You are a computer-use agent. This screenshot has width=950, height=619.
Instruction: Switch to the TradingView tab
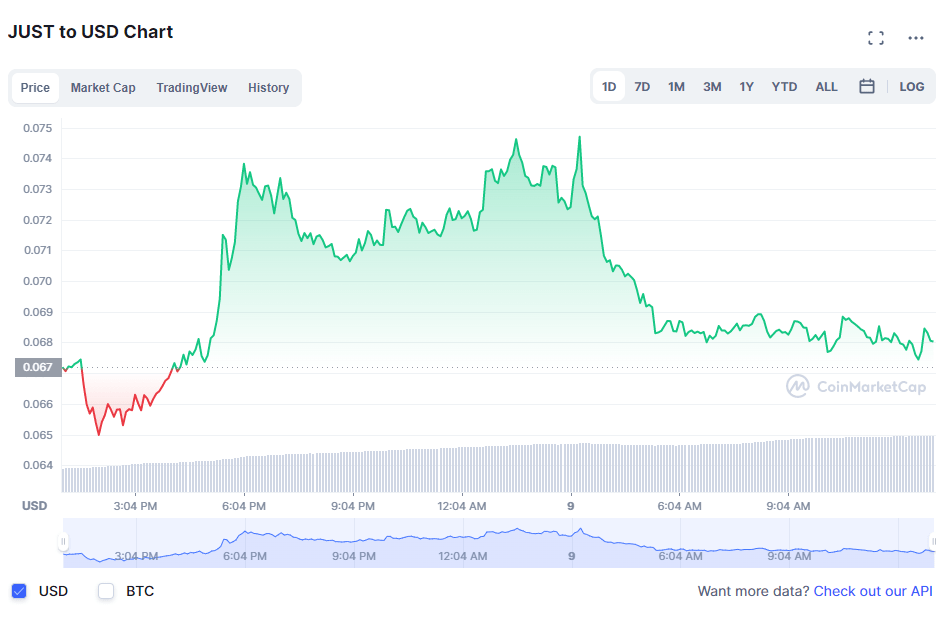191,88
